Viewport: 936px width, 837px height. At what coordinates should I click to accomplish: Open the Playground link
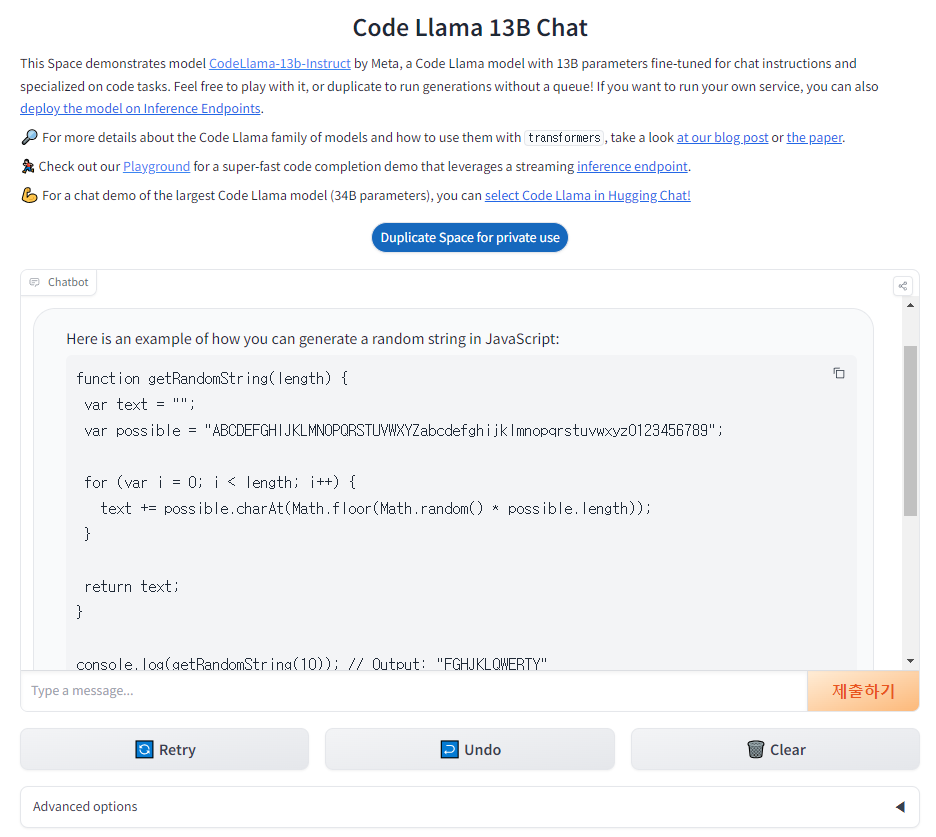[156, 166]
